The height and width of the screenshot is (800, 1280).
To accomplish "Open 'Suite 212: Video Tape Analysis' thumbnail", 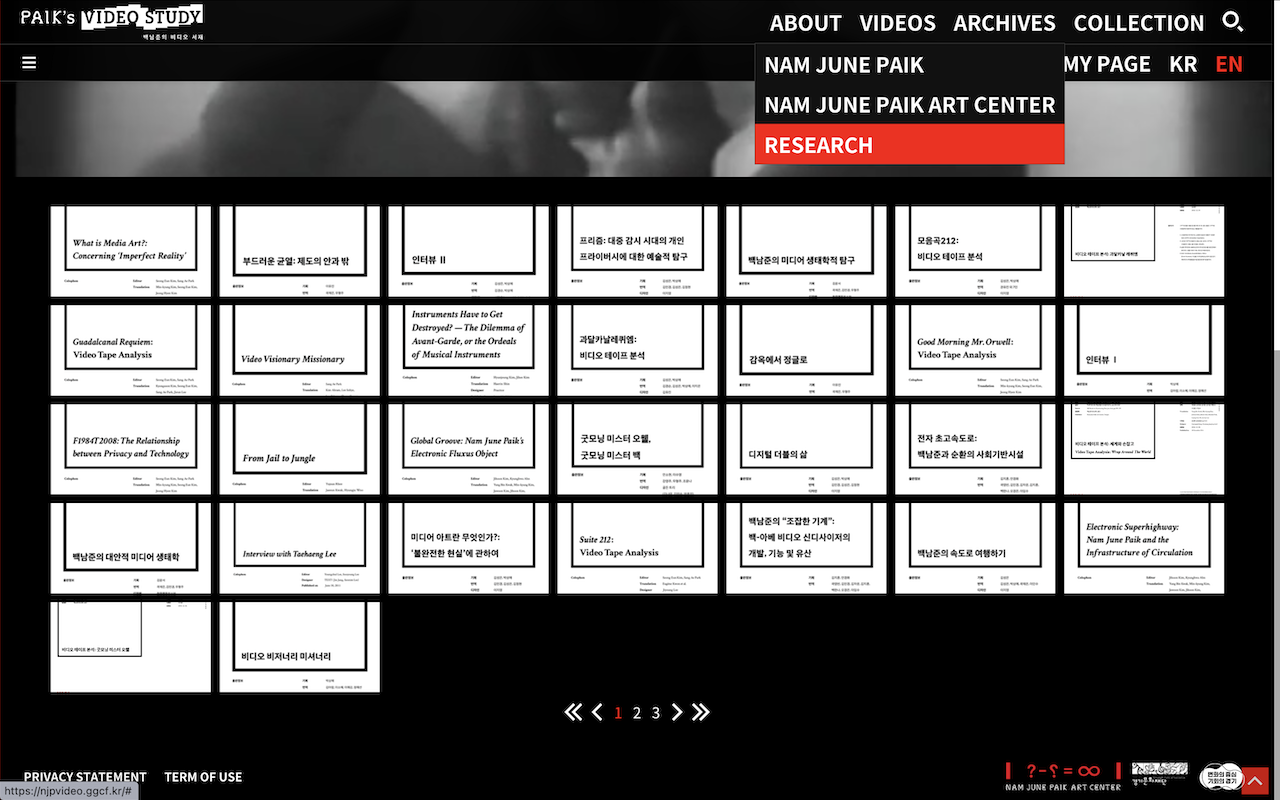I will coord(638,549).
